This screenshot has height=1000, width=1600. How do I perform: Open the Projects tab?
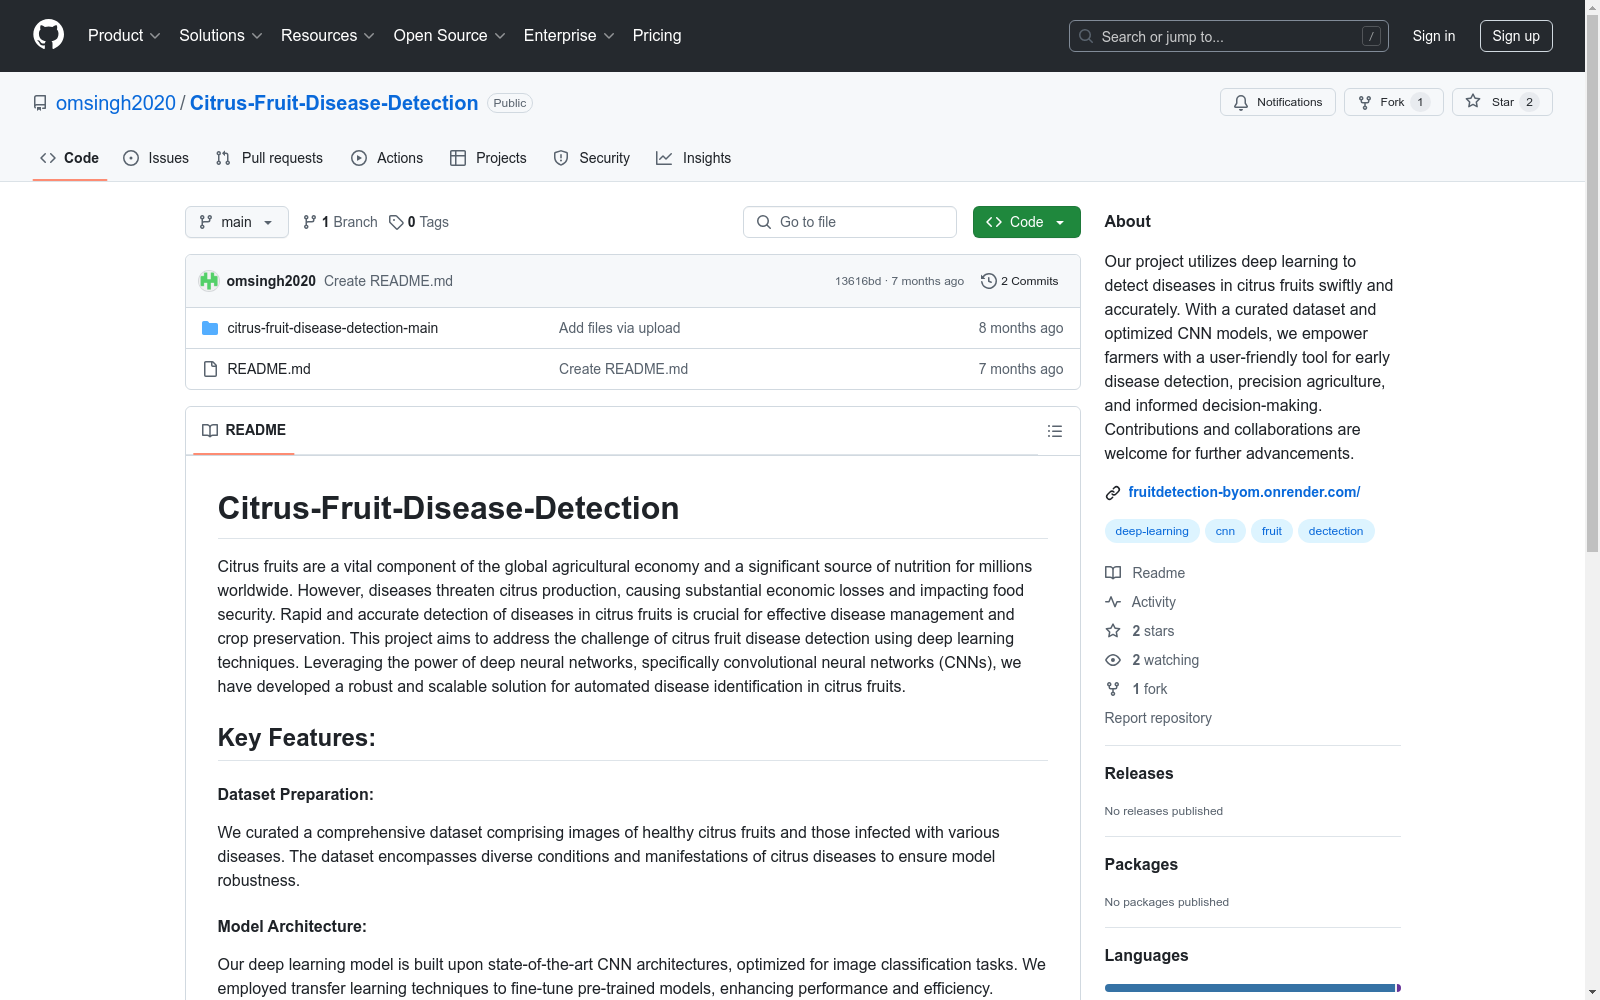pyautogui.click(x=488, y=158)
